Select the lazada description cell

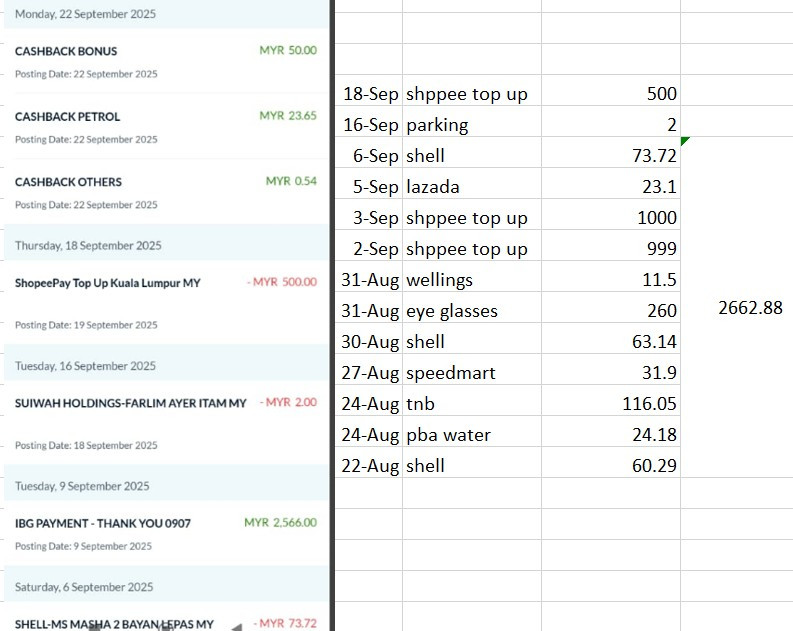tap(472, 184)
